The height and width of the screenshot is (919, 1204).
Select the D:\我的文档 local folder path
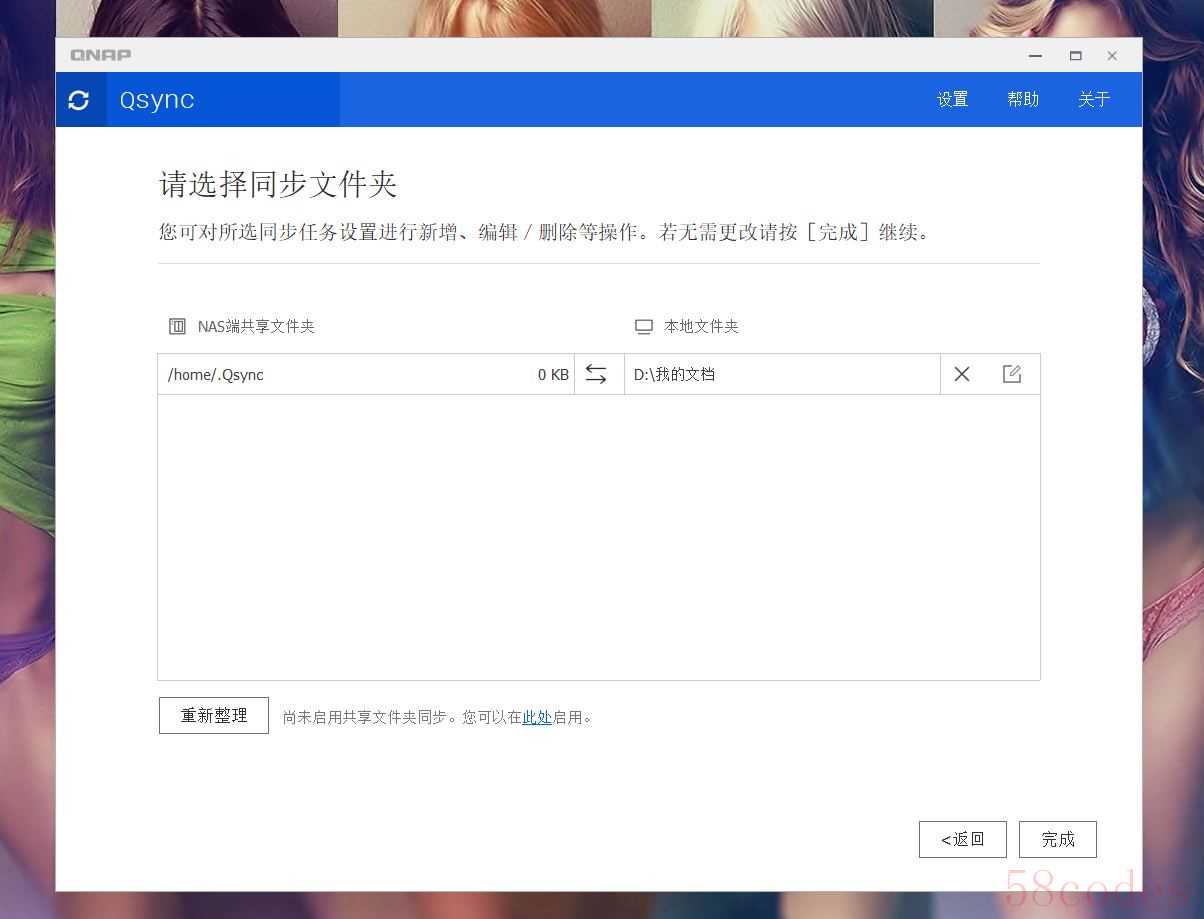[675, 375]
